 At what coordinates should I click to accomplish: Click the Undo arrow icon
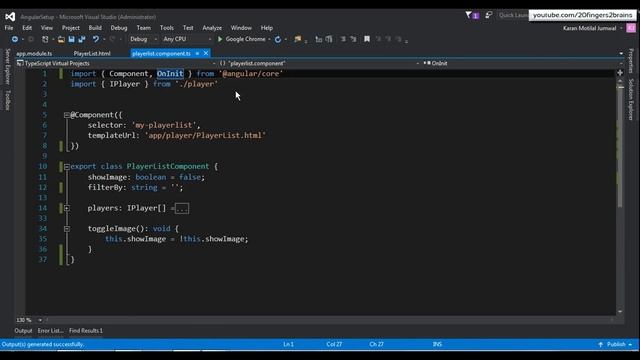pos(96,39)
